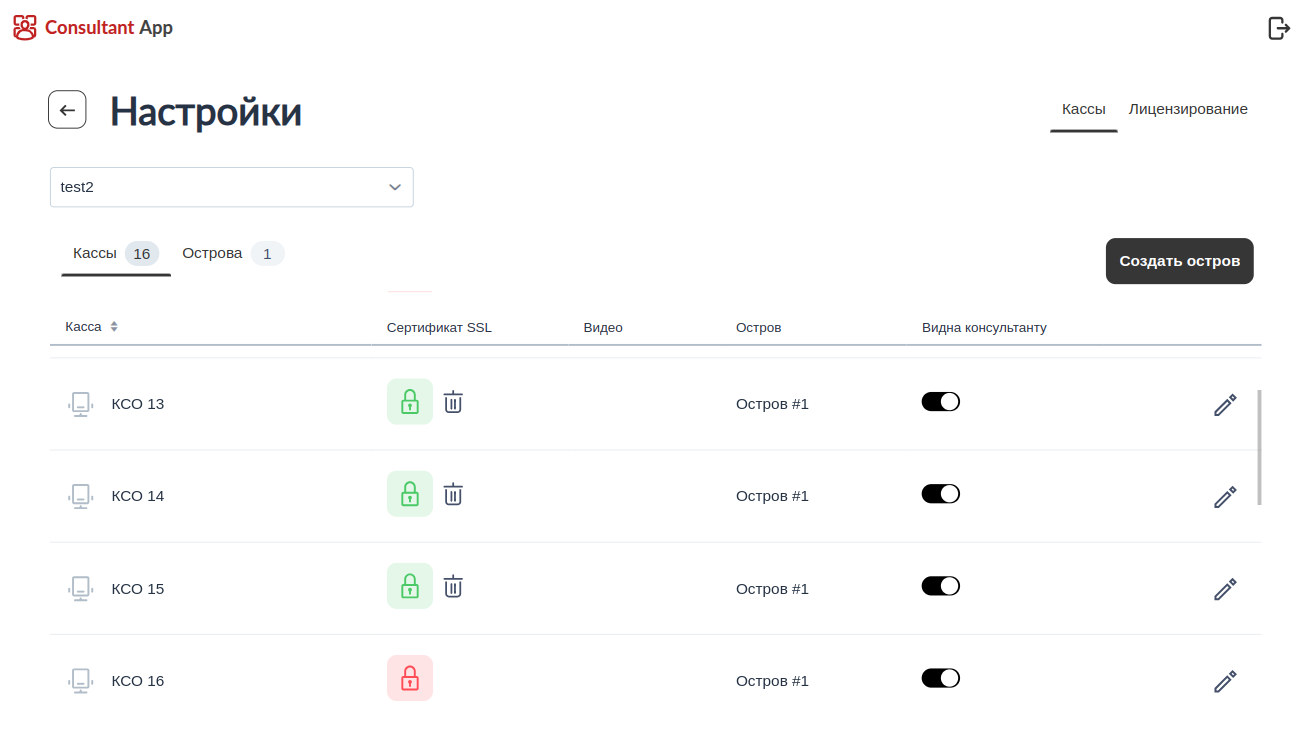Screen dimensions: 1311x737
Task: Open the test2 dropdown selector
Action: [231, 187]
